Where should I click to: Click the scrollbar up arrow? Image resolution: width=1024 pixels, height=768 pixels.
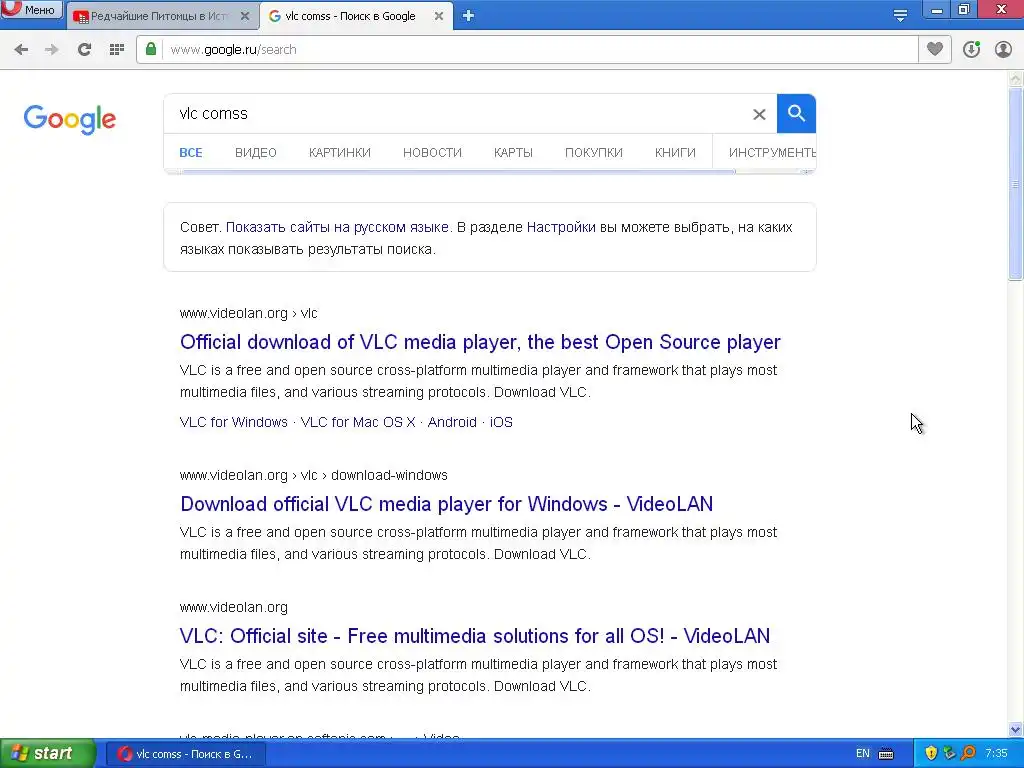tap(1016, 79)
